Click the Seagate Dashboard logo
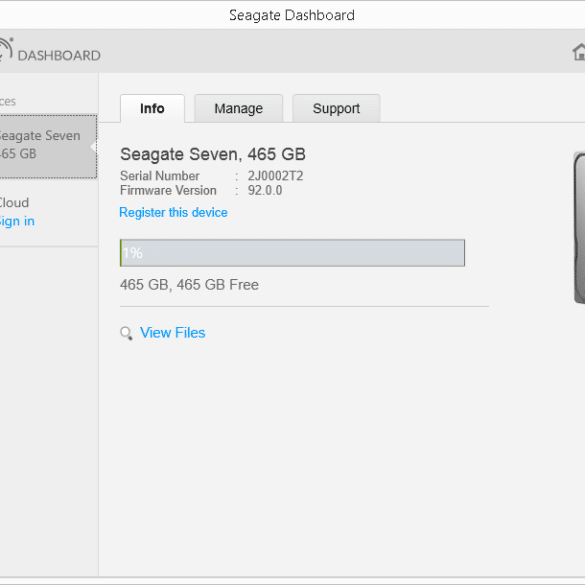The image size is (585, 585). point(50,51)
